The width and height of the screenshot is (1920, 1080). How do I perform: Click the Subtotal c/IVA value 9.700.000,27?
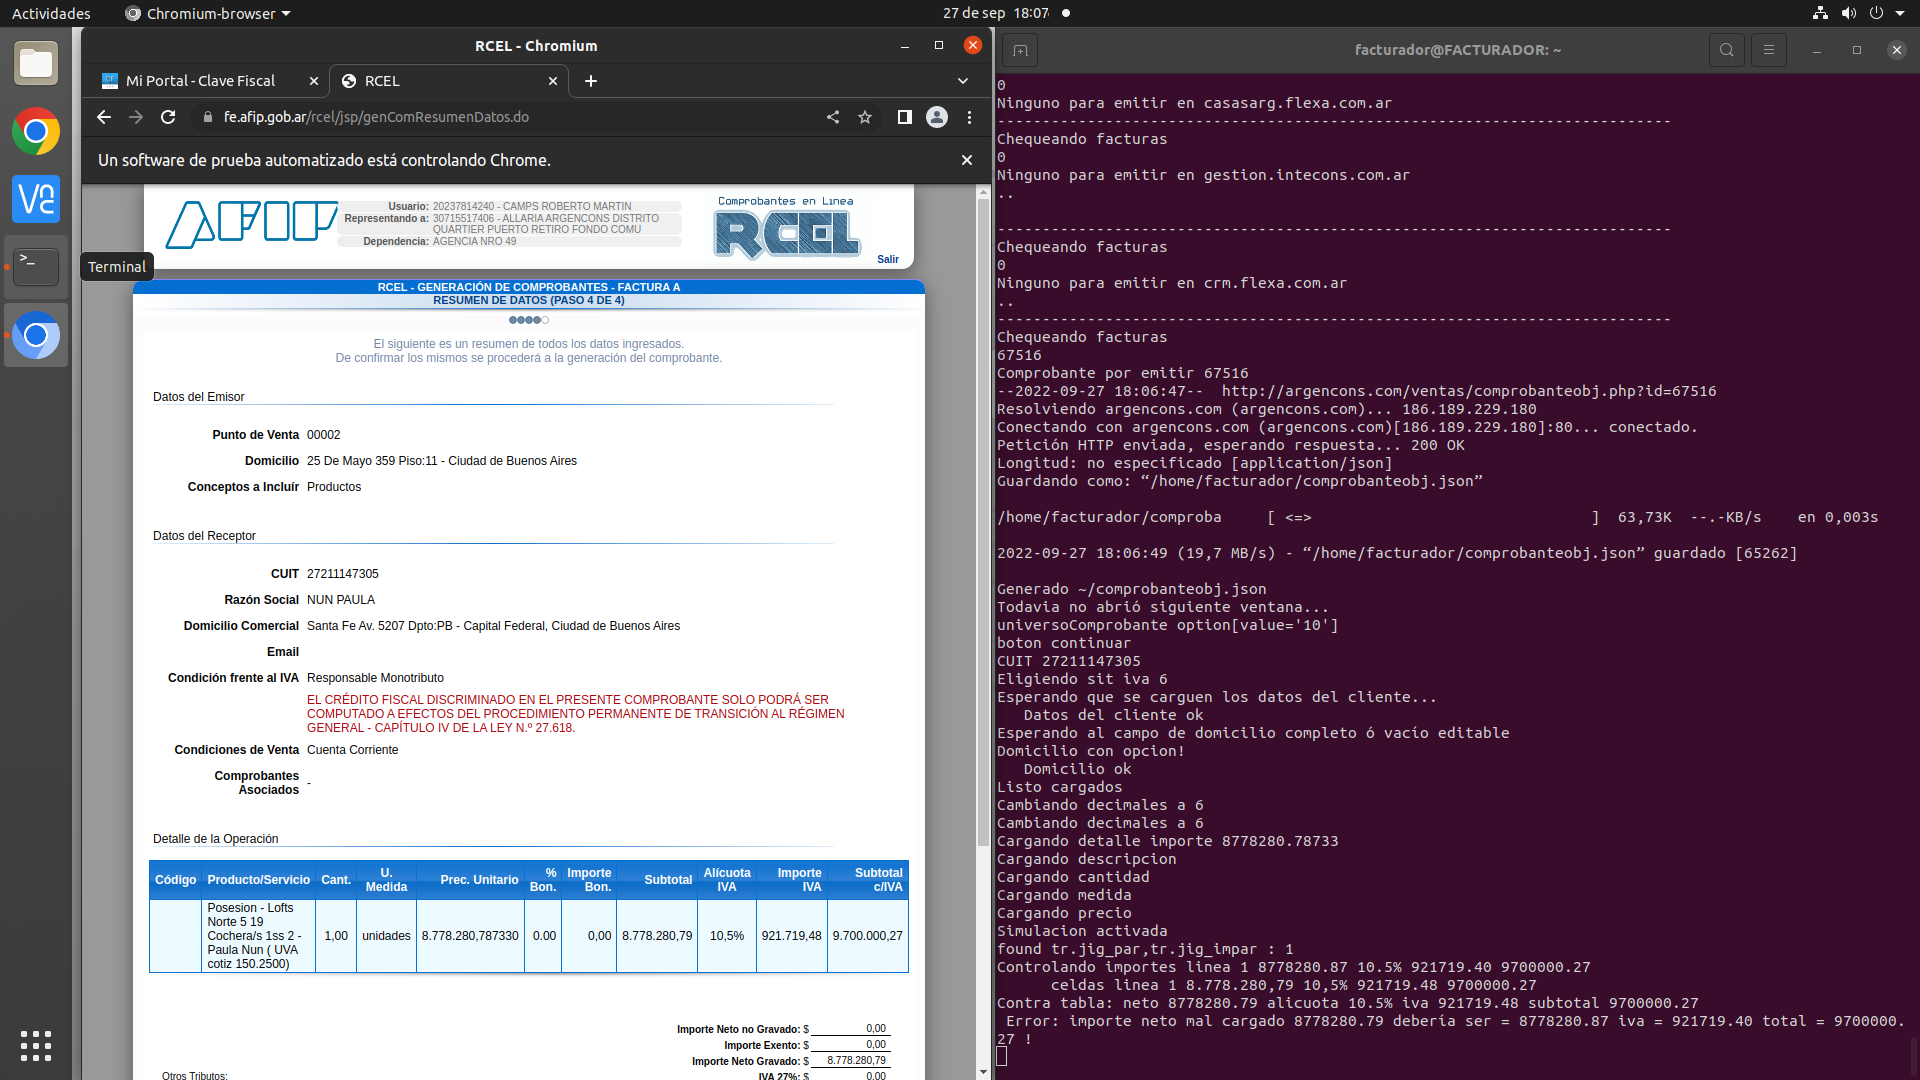867,936
